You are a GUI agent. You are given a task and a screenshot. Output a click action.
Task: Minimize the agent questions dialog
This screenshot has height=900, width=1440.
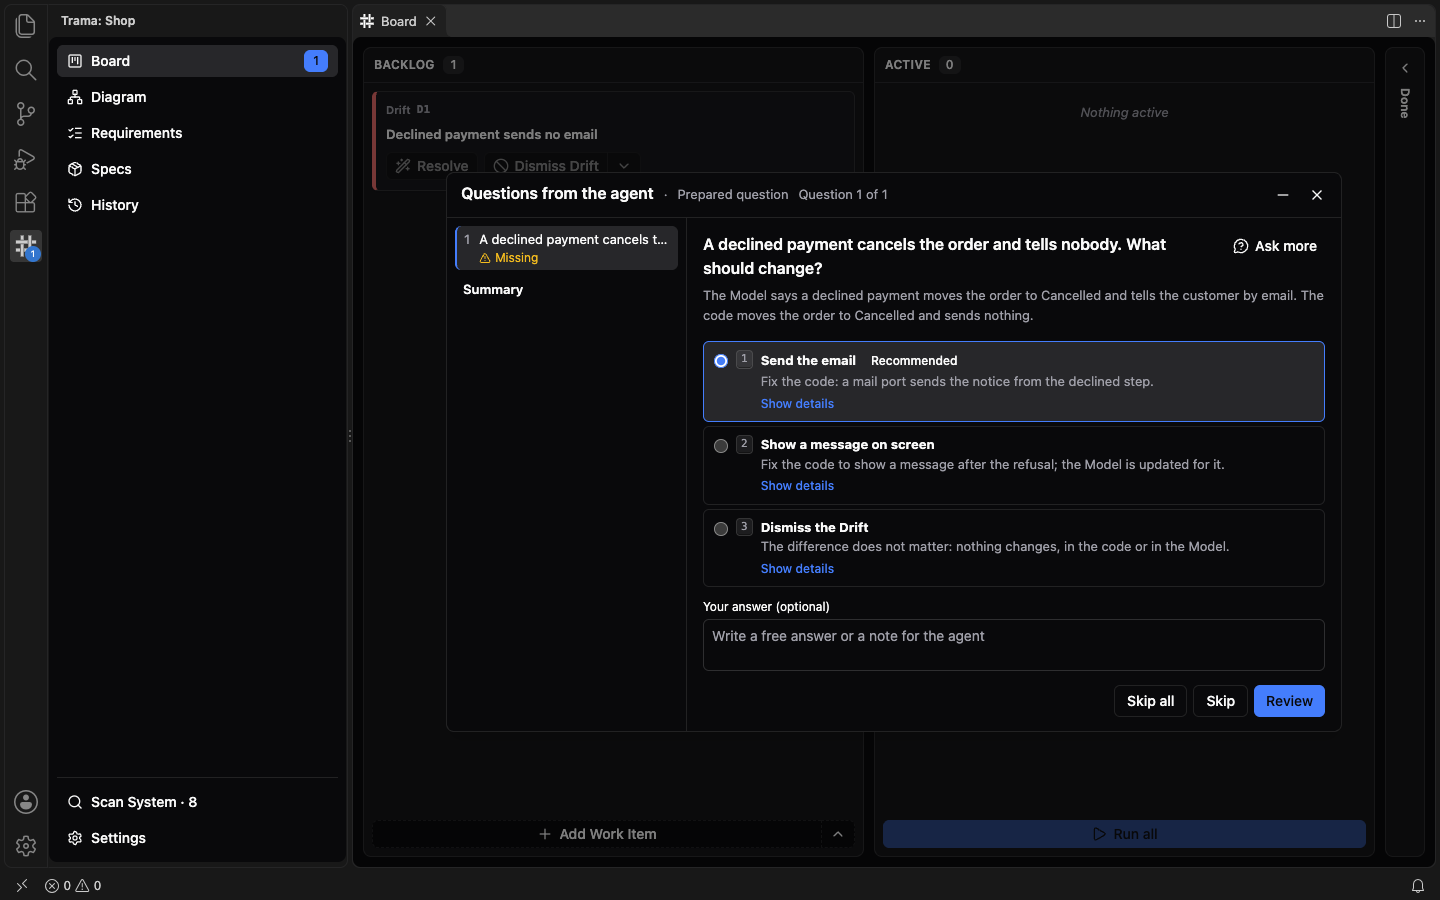(1283, 195)
